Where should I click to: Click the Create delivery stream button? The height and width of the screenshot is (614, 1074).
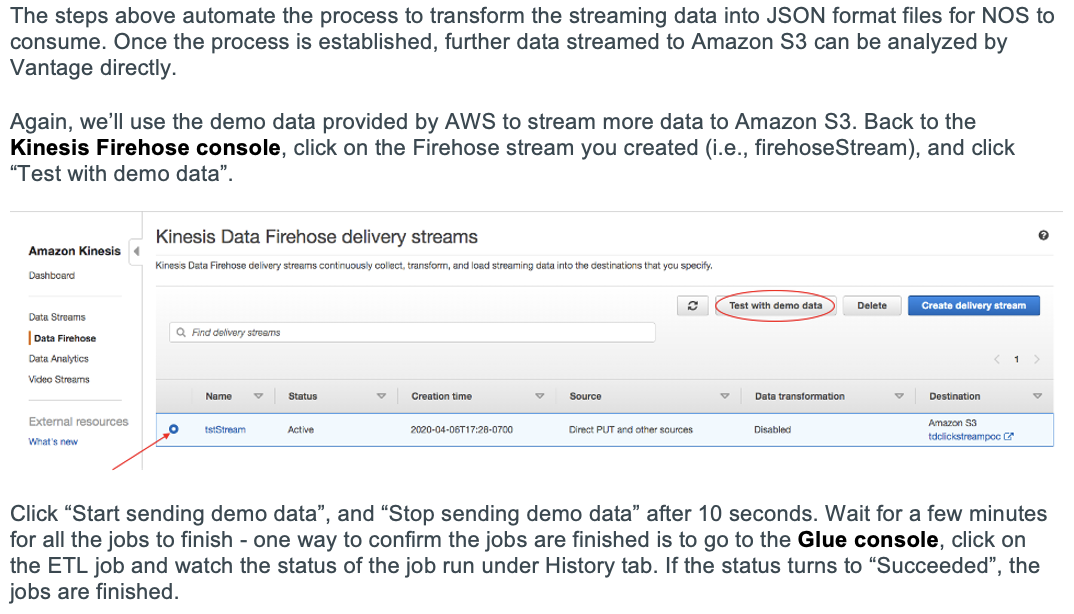(973, 306)
